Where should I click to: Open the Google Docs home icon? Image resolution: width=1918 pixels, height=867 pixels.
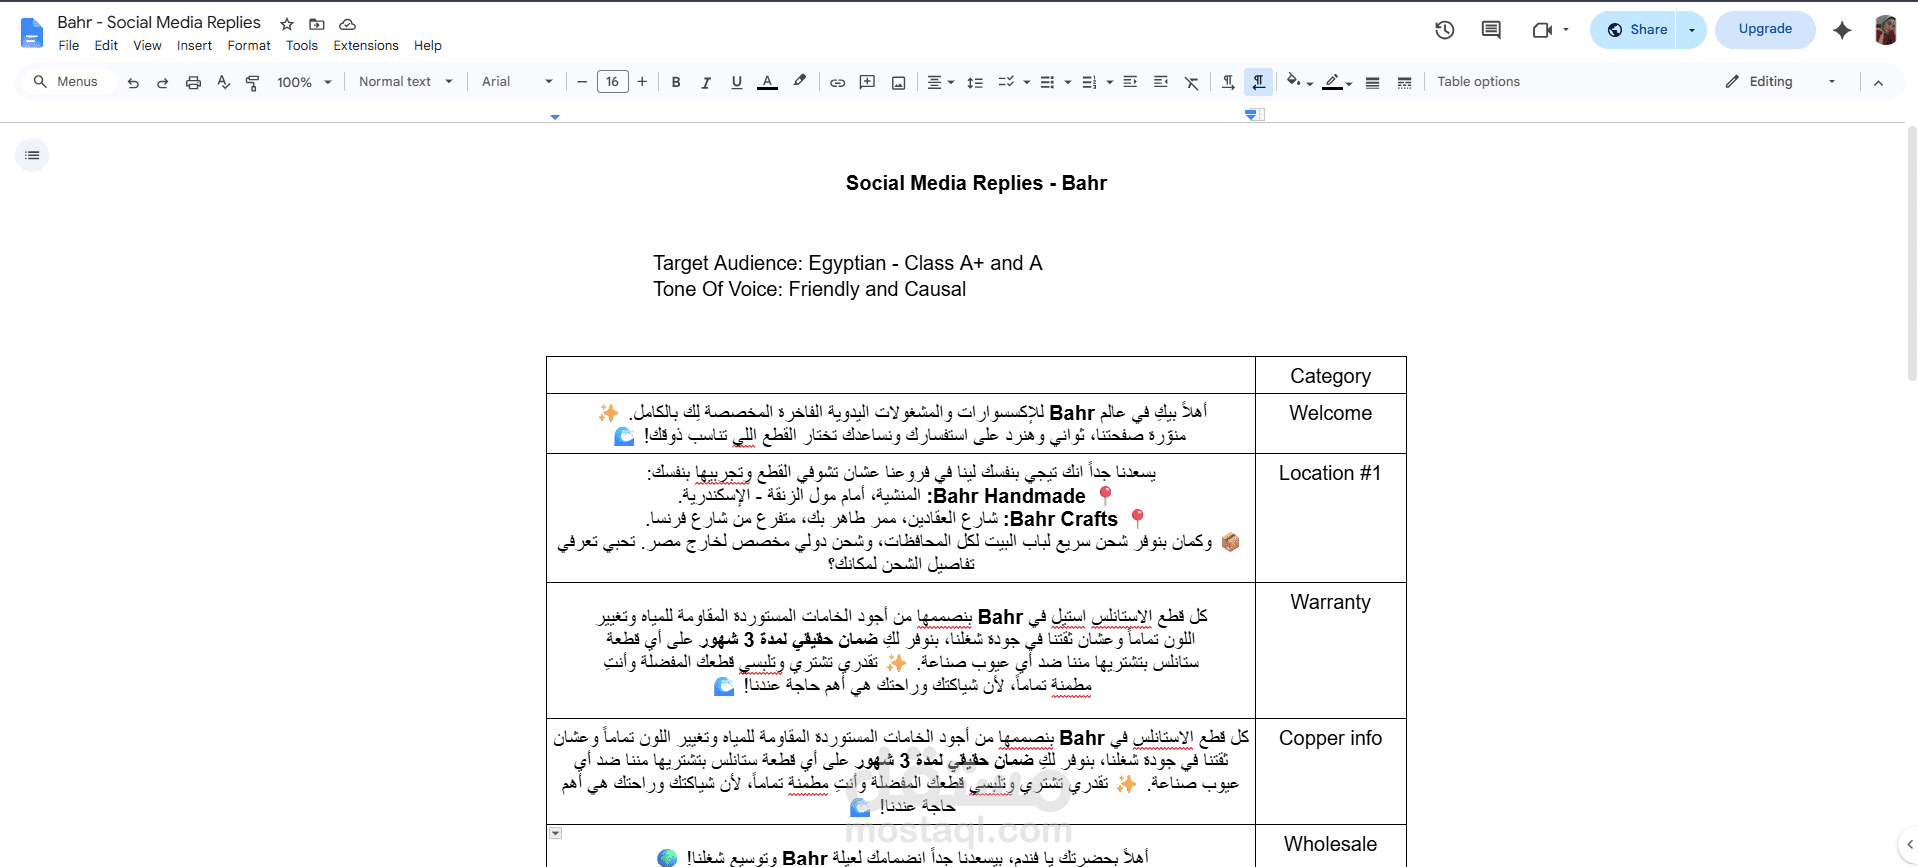[x=32, y=33]
